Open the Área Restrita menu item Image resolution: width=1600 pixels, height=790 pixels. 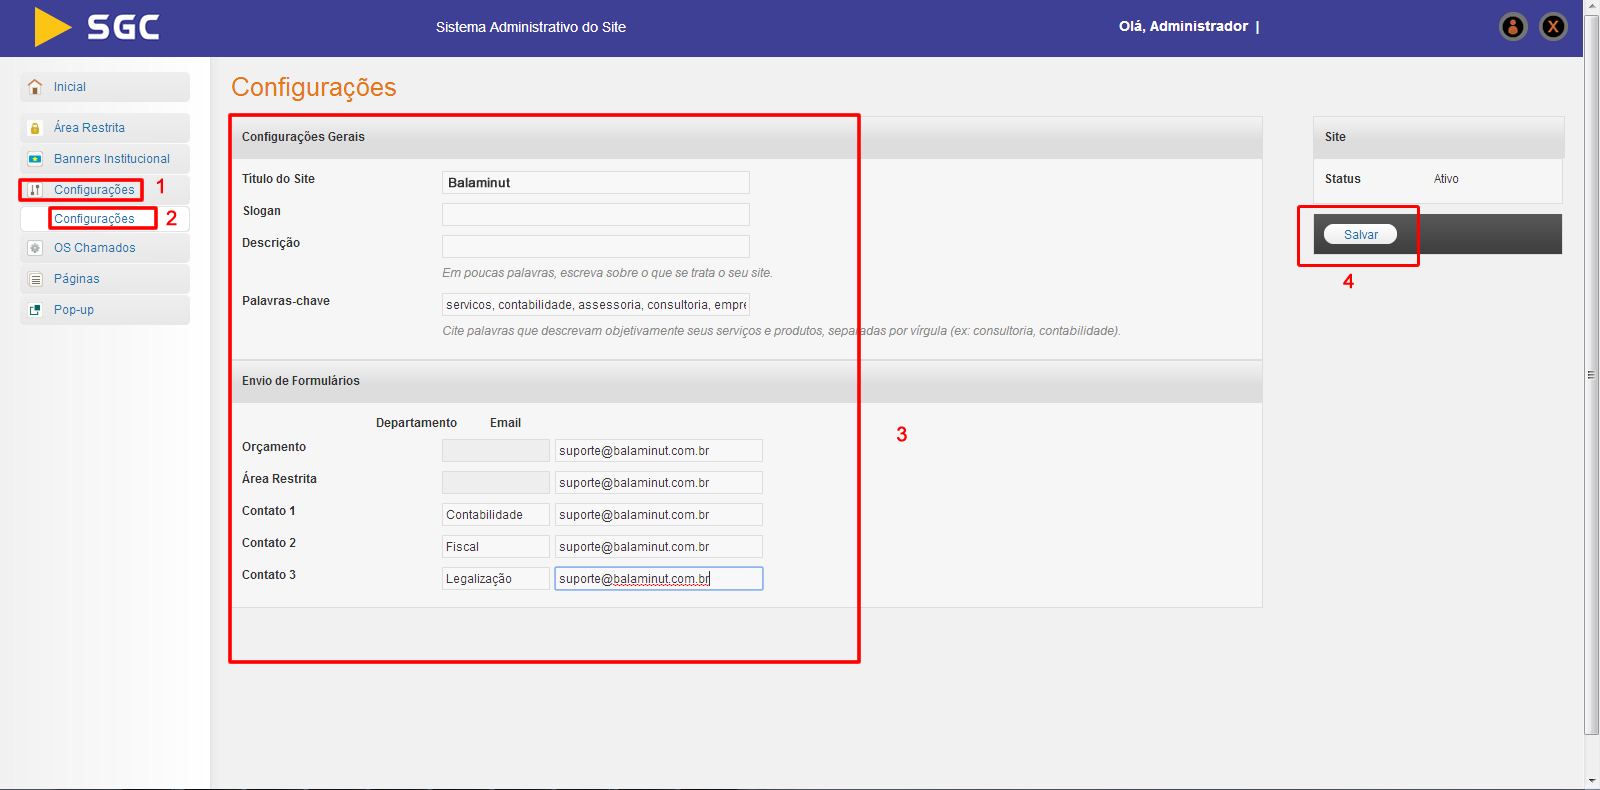105,128
